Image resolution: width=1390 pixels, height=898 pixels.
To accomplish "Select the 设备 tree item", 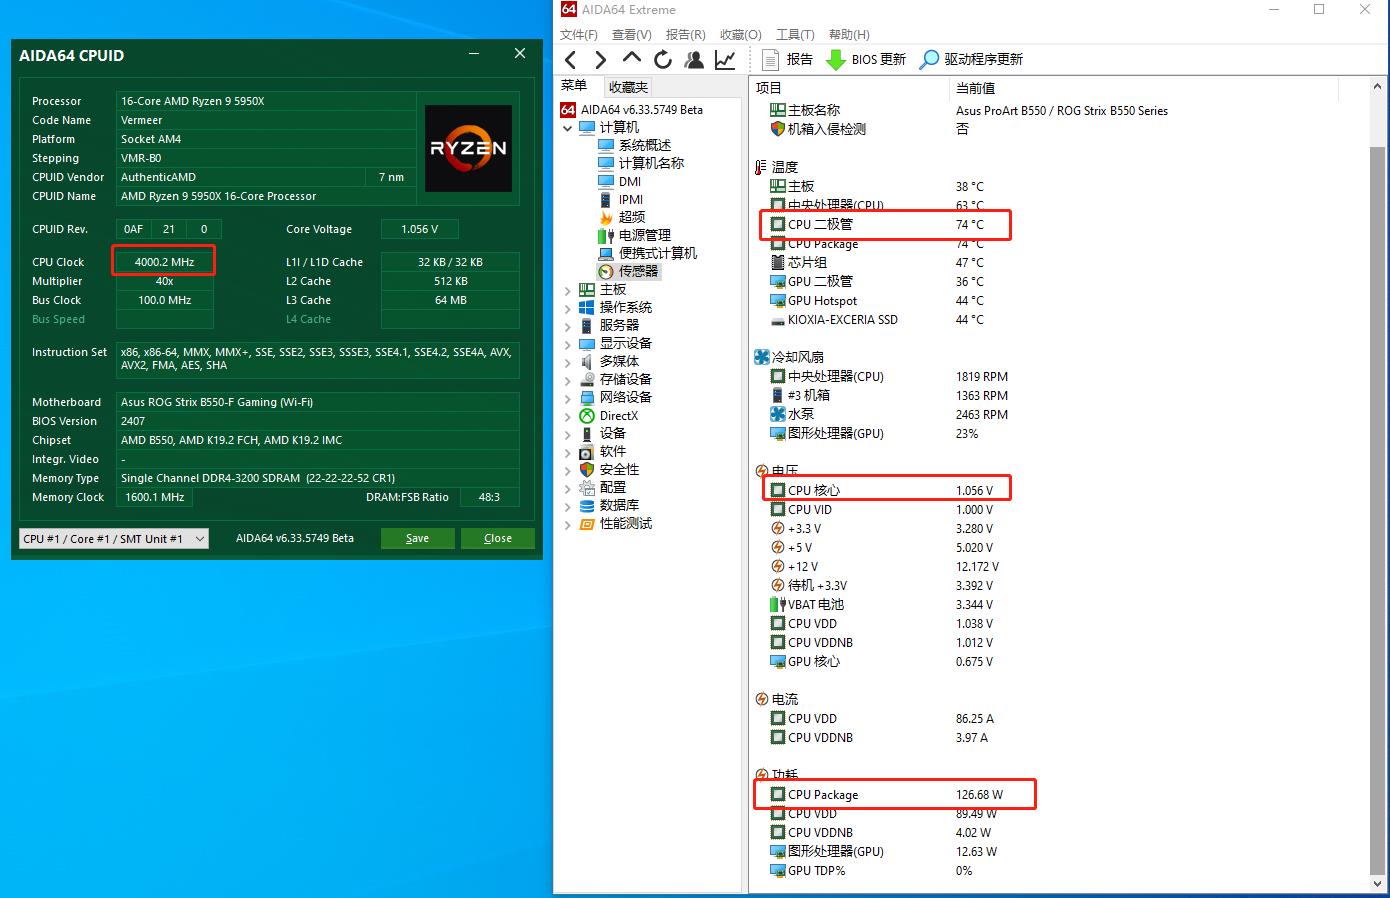I will tap(603, 433).
